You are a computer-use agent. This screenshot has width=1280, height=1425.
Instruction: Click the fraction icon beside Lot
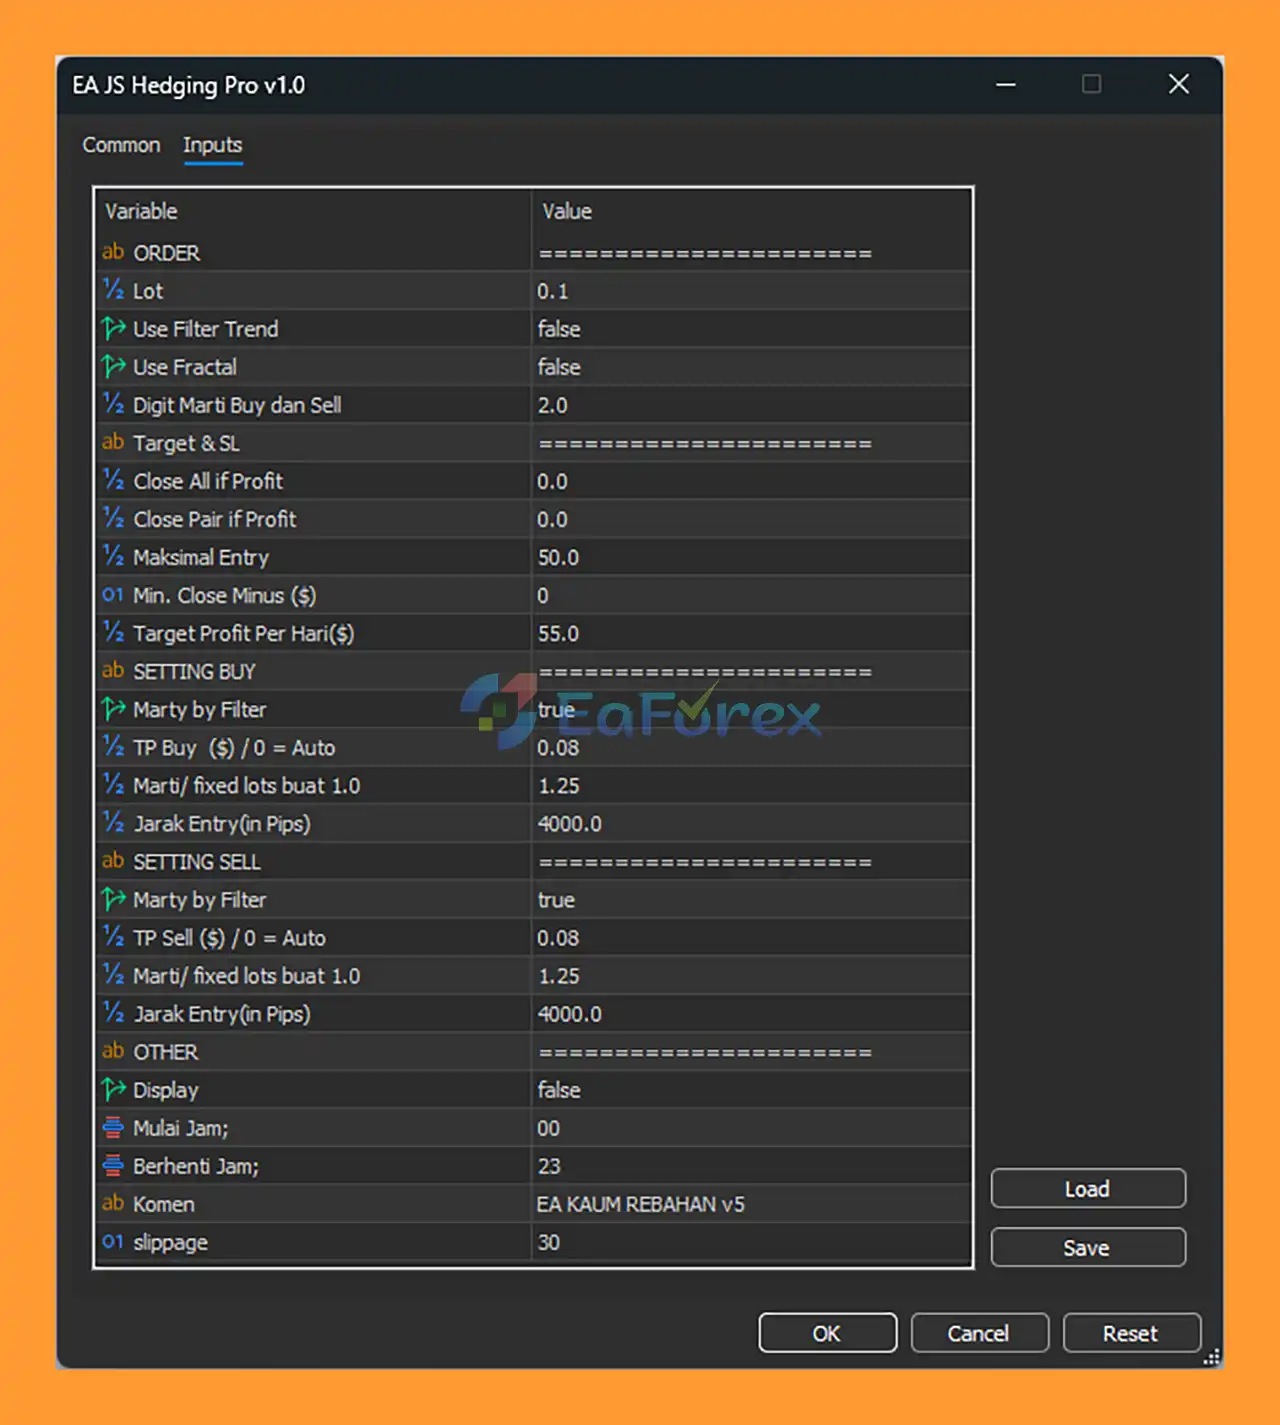pyautogui.click(x=113, y=291)
